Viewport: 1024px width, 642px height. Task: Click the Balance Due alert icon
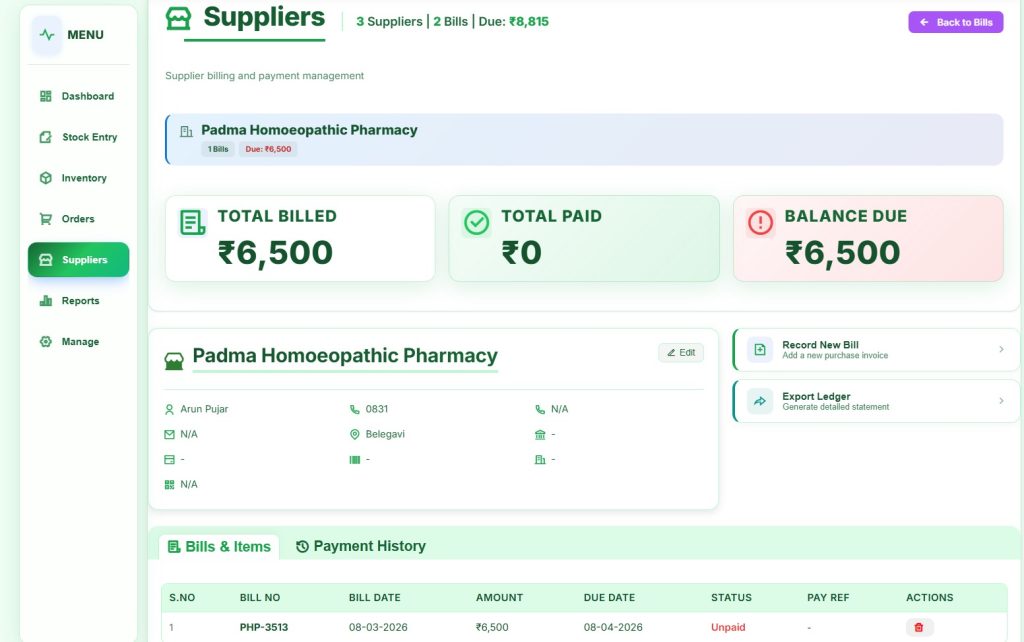pos(761,223)
